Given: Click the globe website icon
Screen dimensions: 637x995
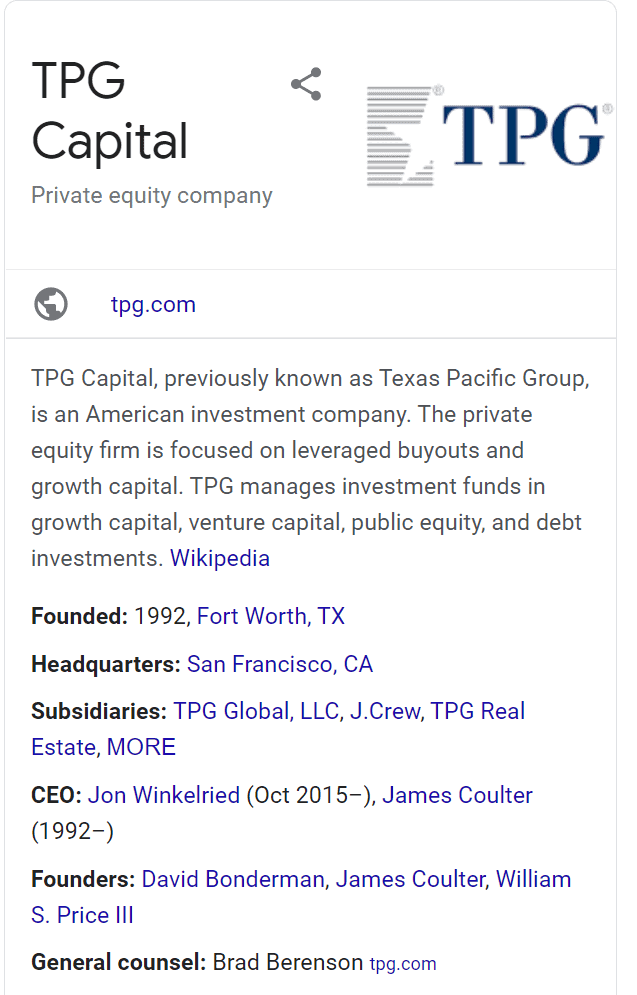Looking at the screenshot, I should coord(51,304).
